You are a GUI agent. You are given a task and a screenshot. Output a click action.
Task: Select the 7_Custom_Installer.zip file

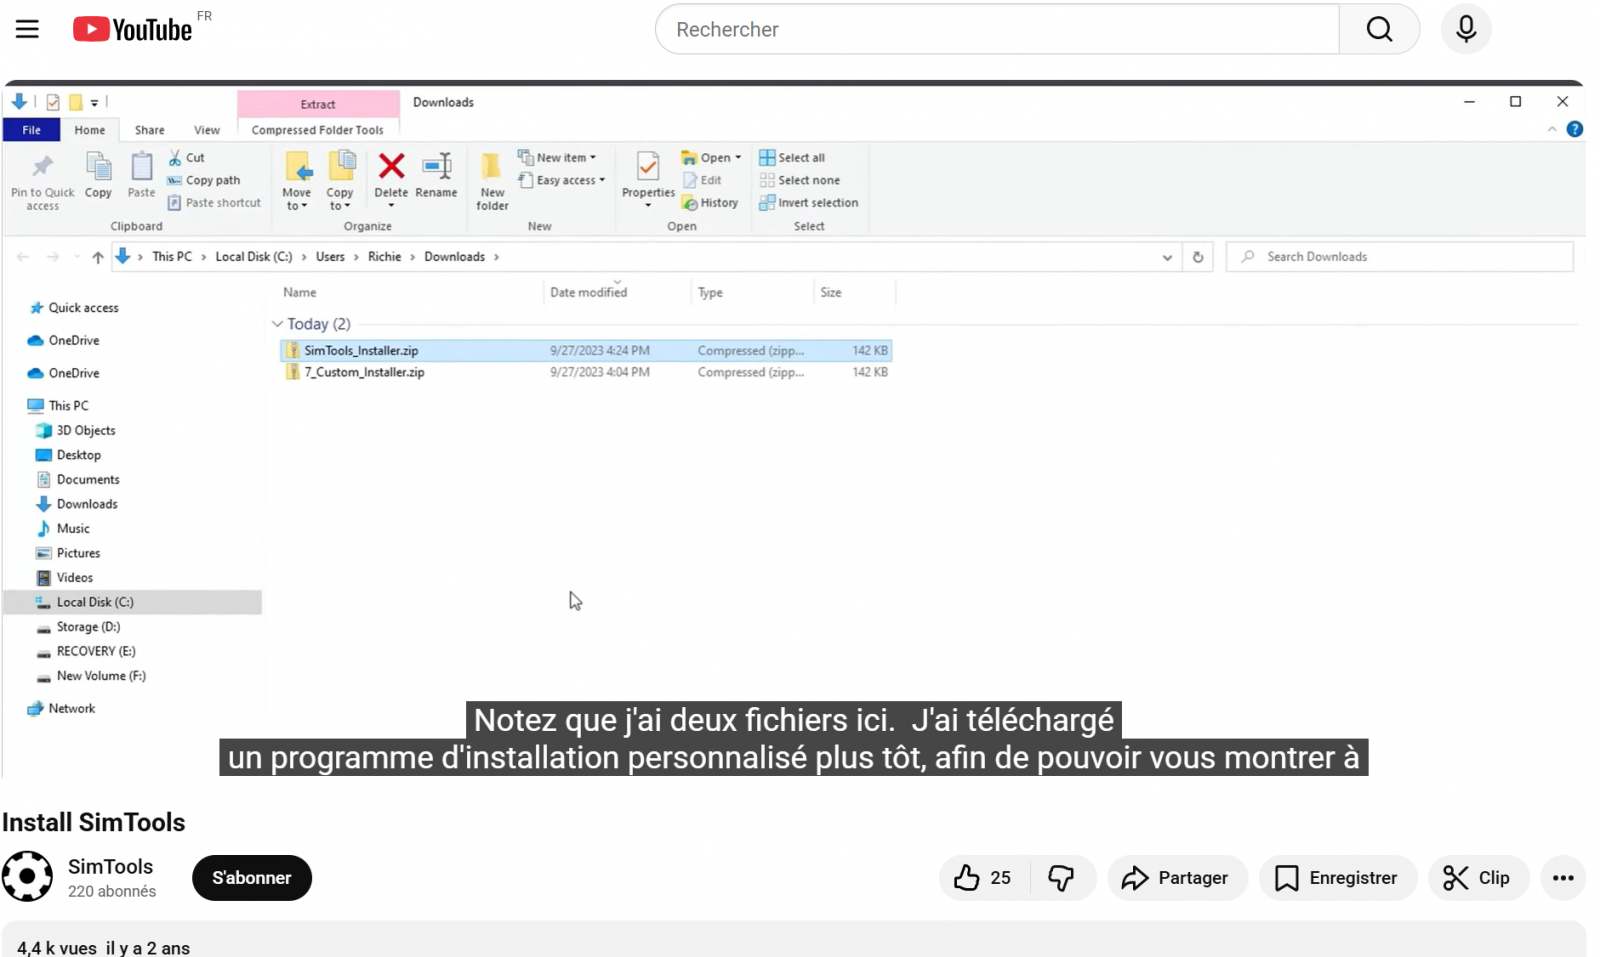[x=586, y=372]
